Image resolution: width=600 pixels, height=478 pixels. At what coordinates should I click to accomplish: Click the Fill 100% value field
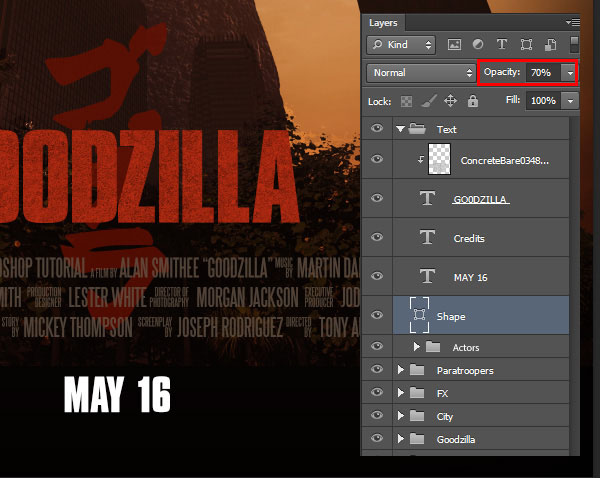543,101
